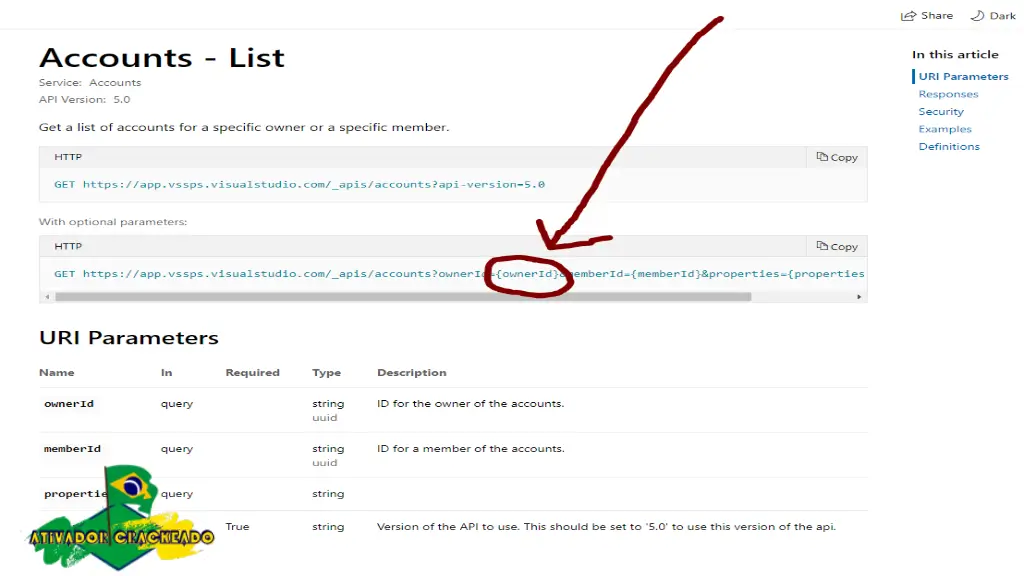This screenshot has width=1024, height=576.
Task: Click the scroll-left arrow of code block
Action: coord(47,297)
